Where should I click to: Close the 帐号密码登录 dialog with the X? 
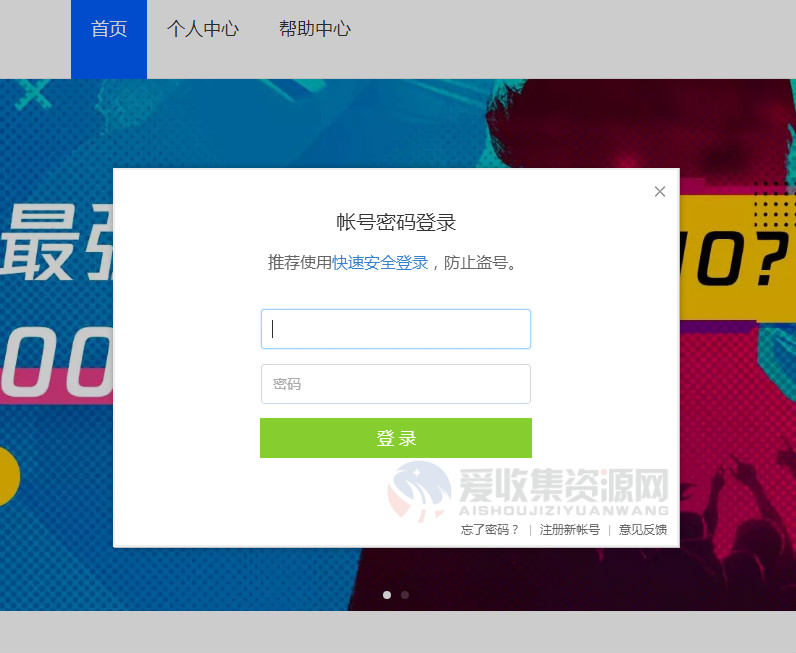659,191
